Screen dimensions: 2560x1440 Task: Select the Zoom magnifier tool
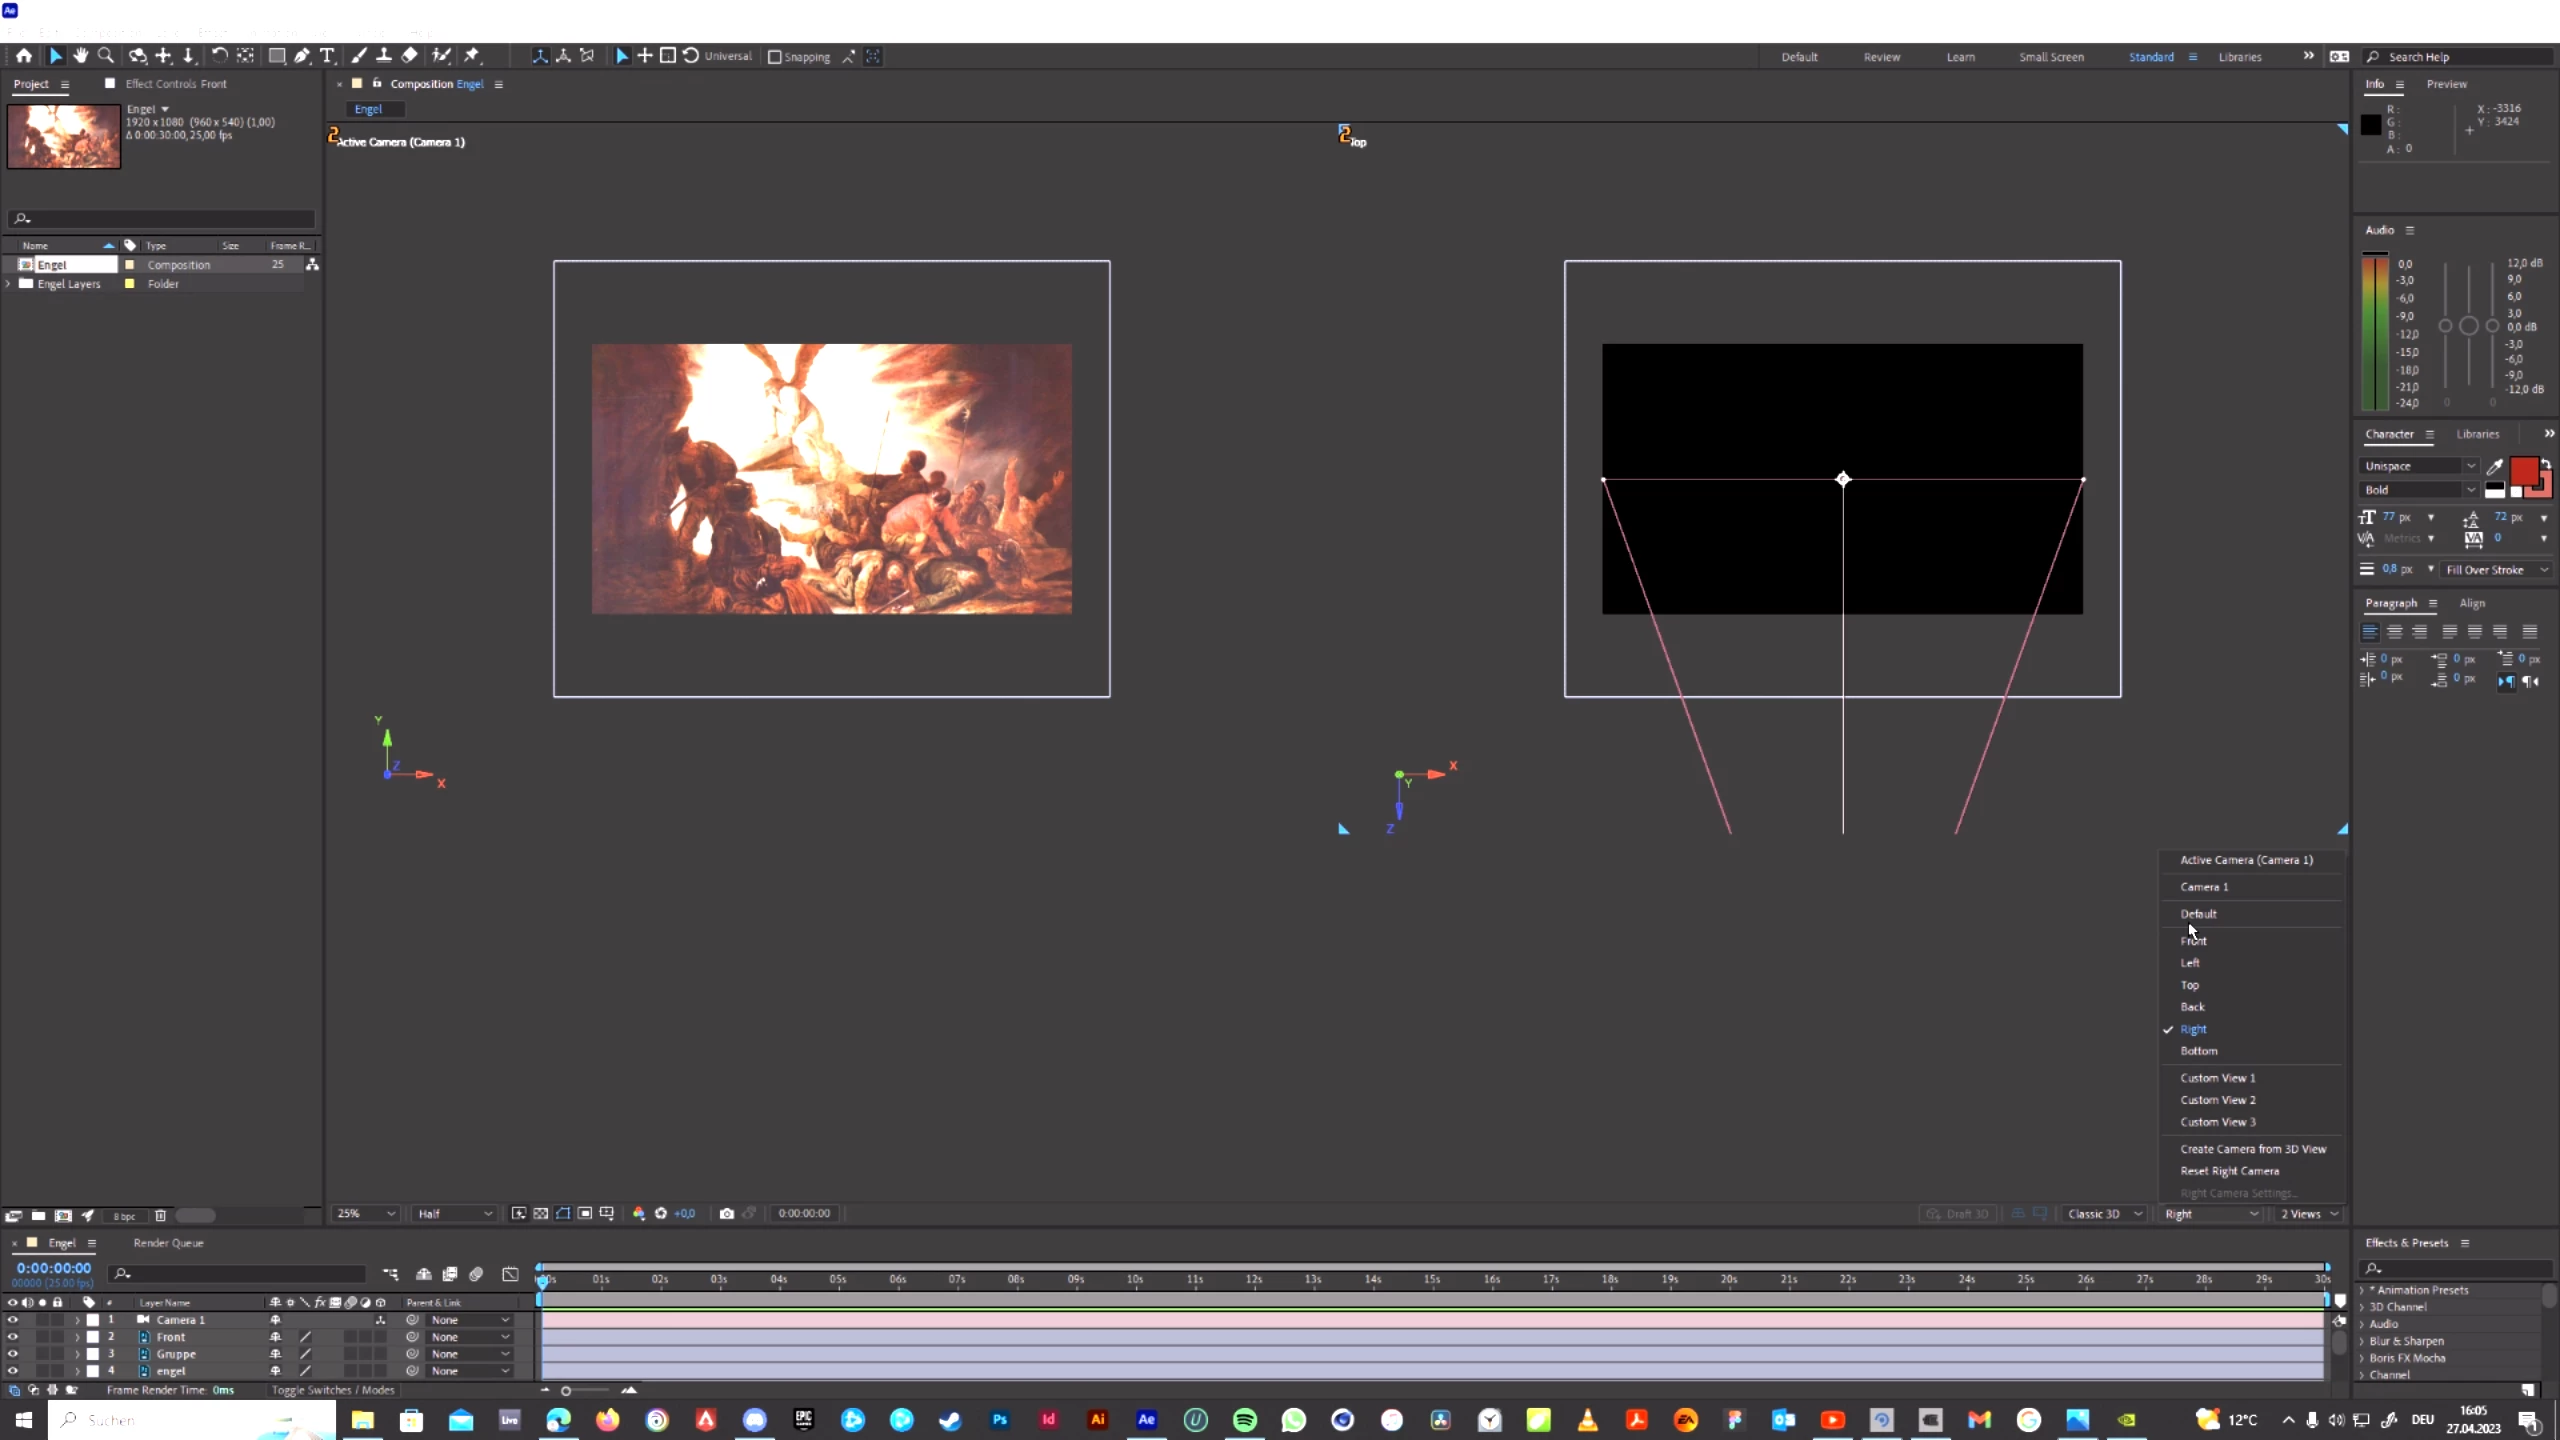point(106,56)
